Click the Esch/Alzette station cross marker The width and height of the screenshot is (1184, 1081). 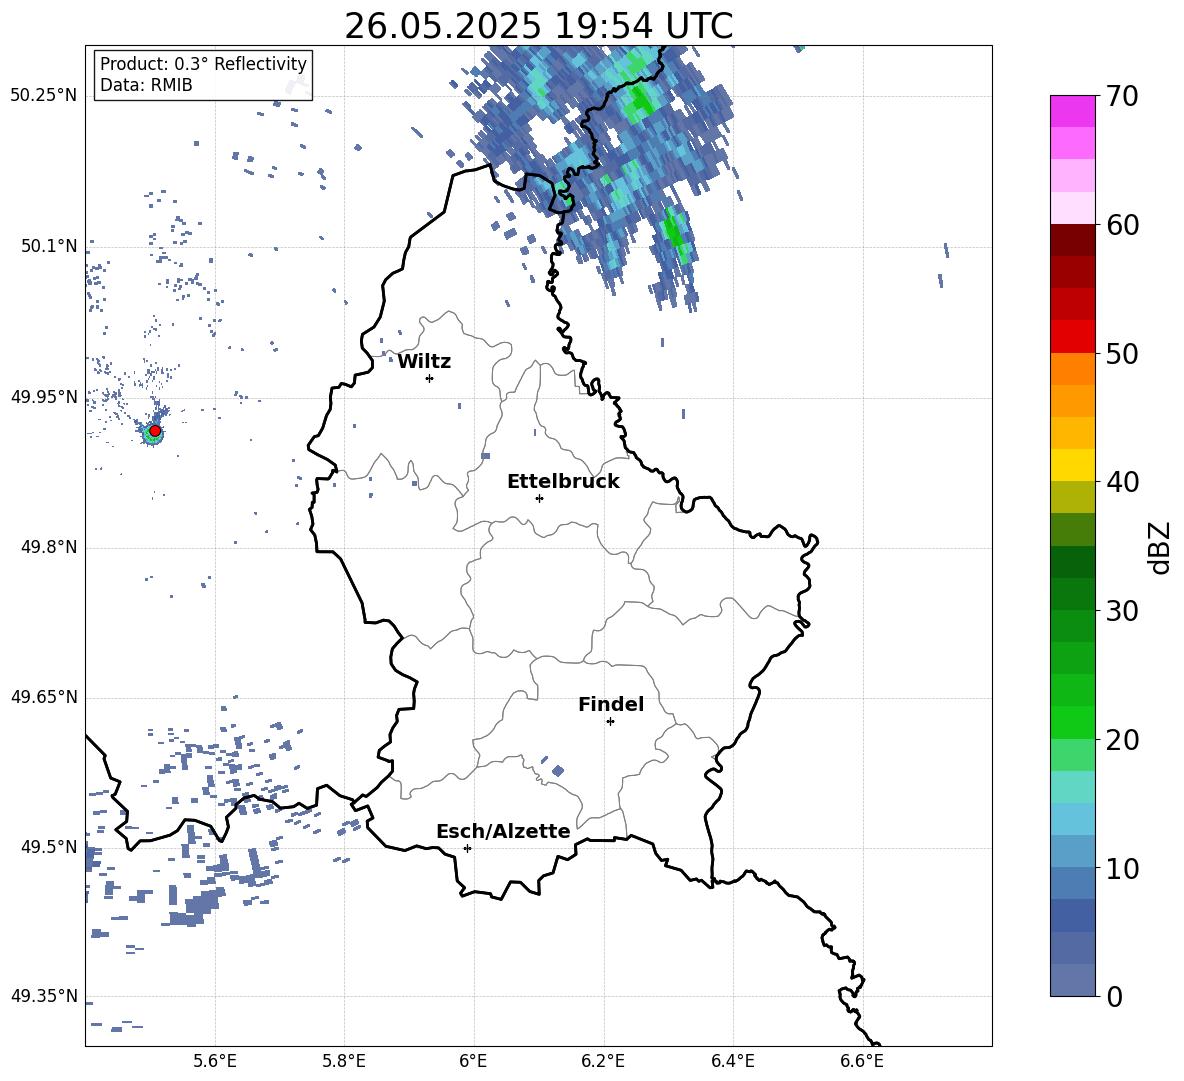click(467, 848)
